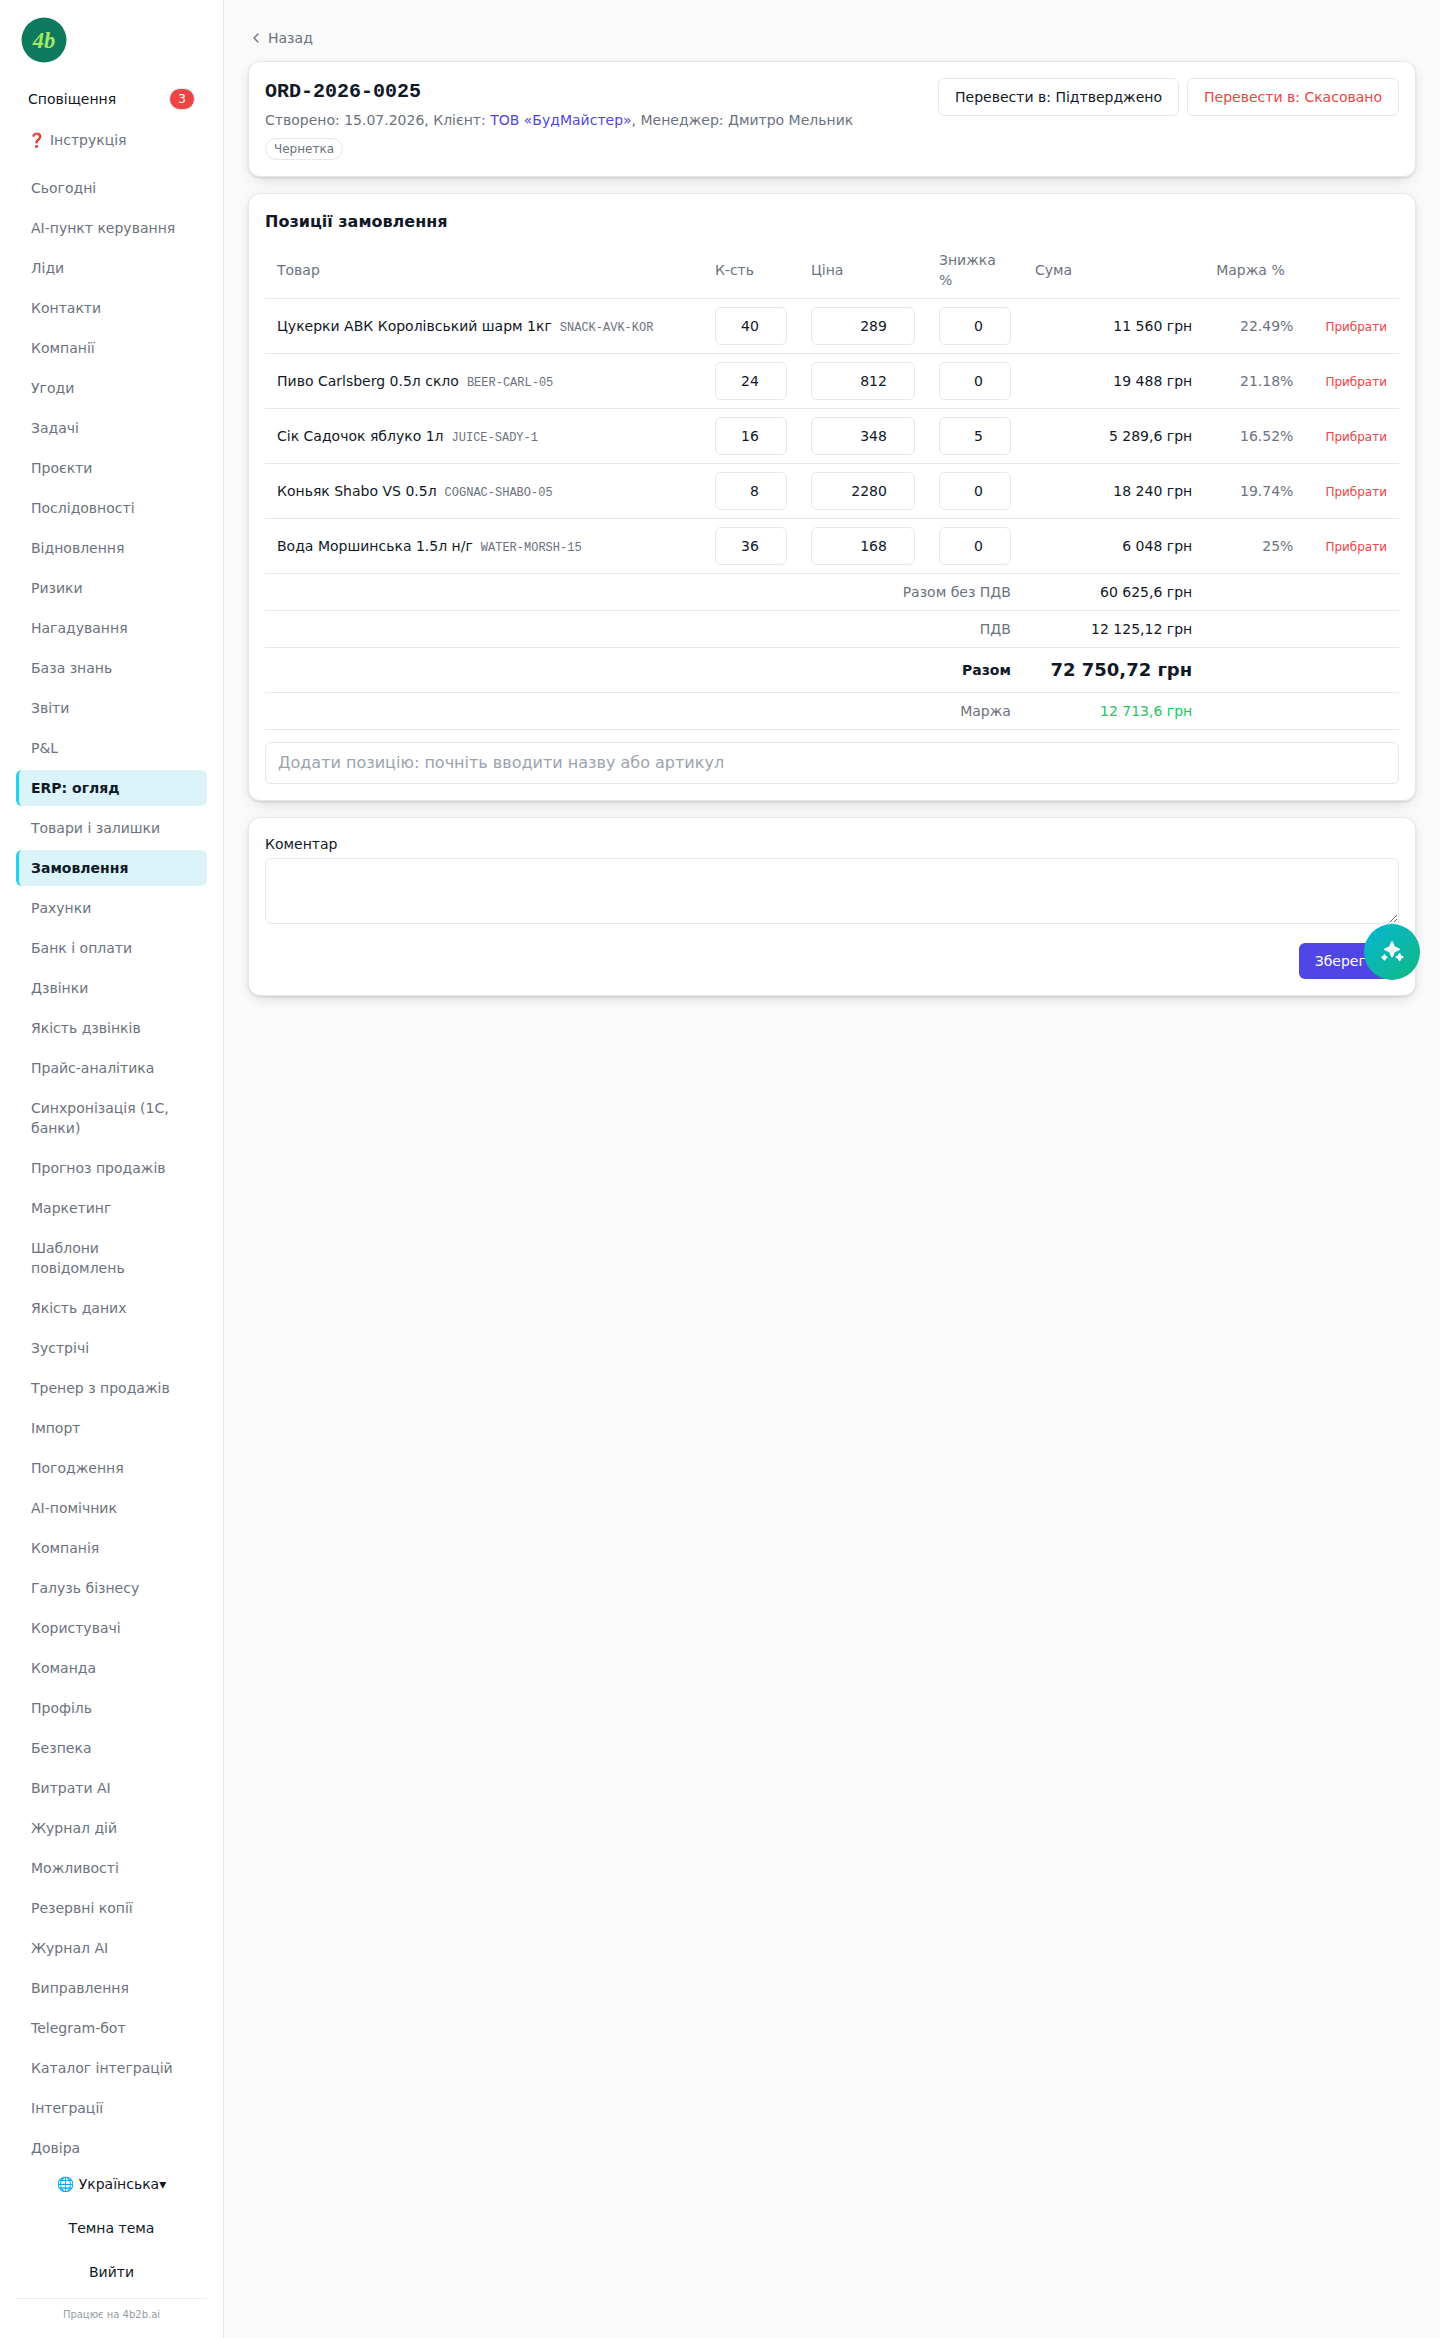Screen dimensions: 1440x2338
Task: Click the notifications badge showing 3
Action: pos(181,99)
